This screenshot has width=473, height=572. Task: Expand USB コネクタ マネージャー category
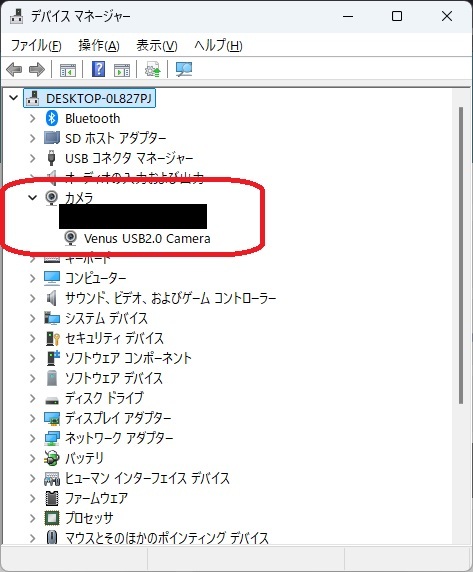click(x=32, y=158)
